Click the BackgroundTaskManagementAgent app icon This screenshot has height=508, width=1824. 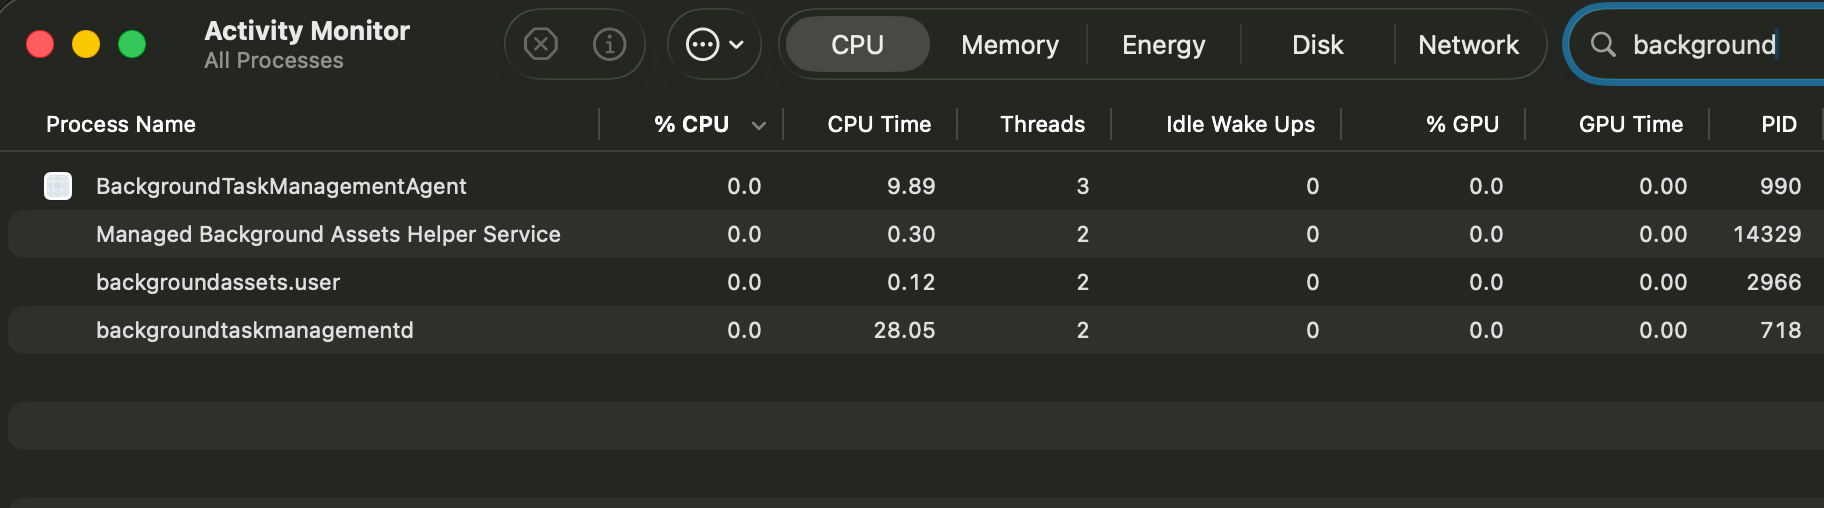[x=58, y=186]
